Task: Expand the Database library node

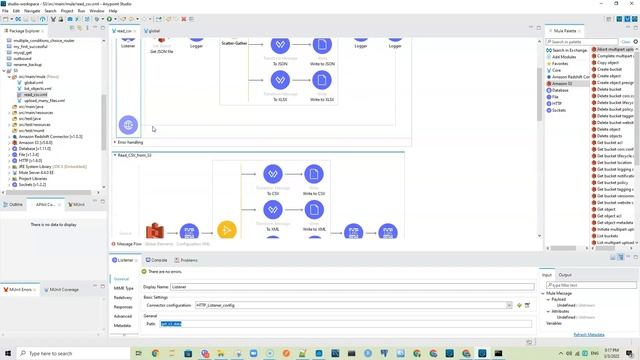Action: [9, 149]
